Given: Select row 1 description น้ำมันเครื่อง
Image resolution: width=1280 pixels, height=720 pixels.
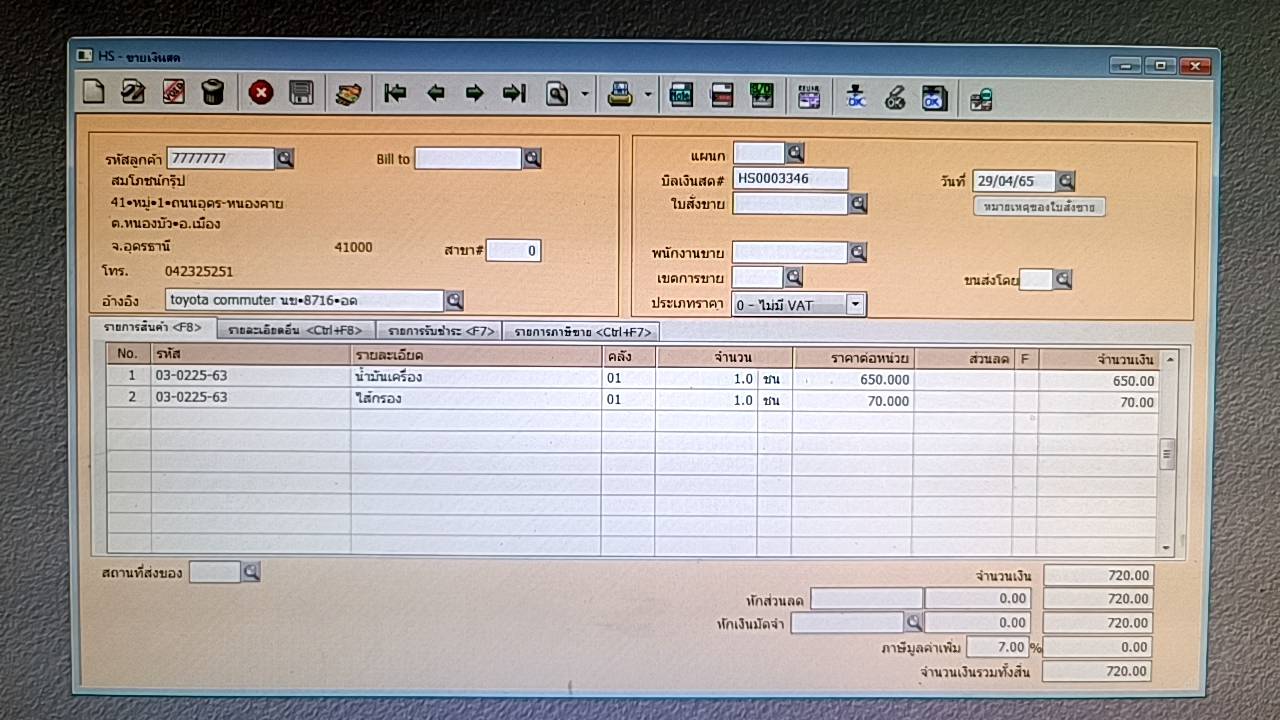Looking at the screenshot, I should (x=475, y=378).
